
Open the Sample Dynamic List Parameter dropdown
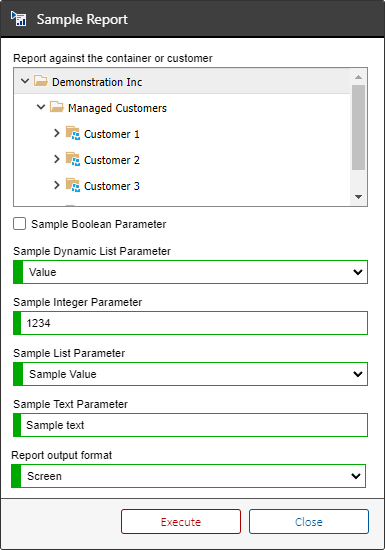[190, 272]
